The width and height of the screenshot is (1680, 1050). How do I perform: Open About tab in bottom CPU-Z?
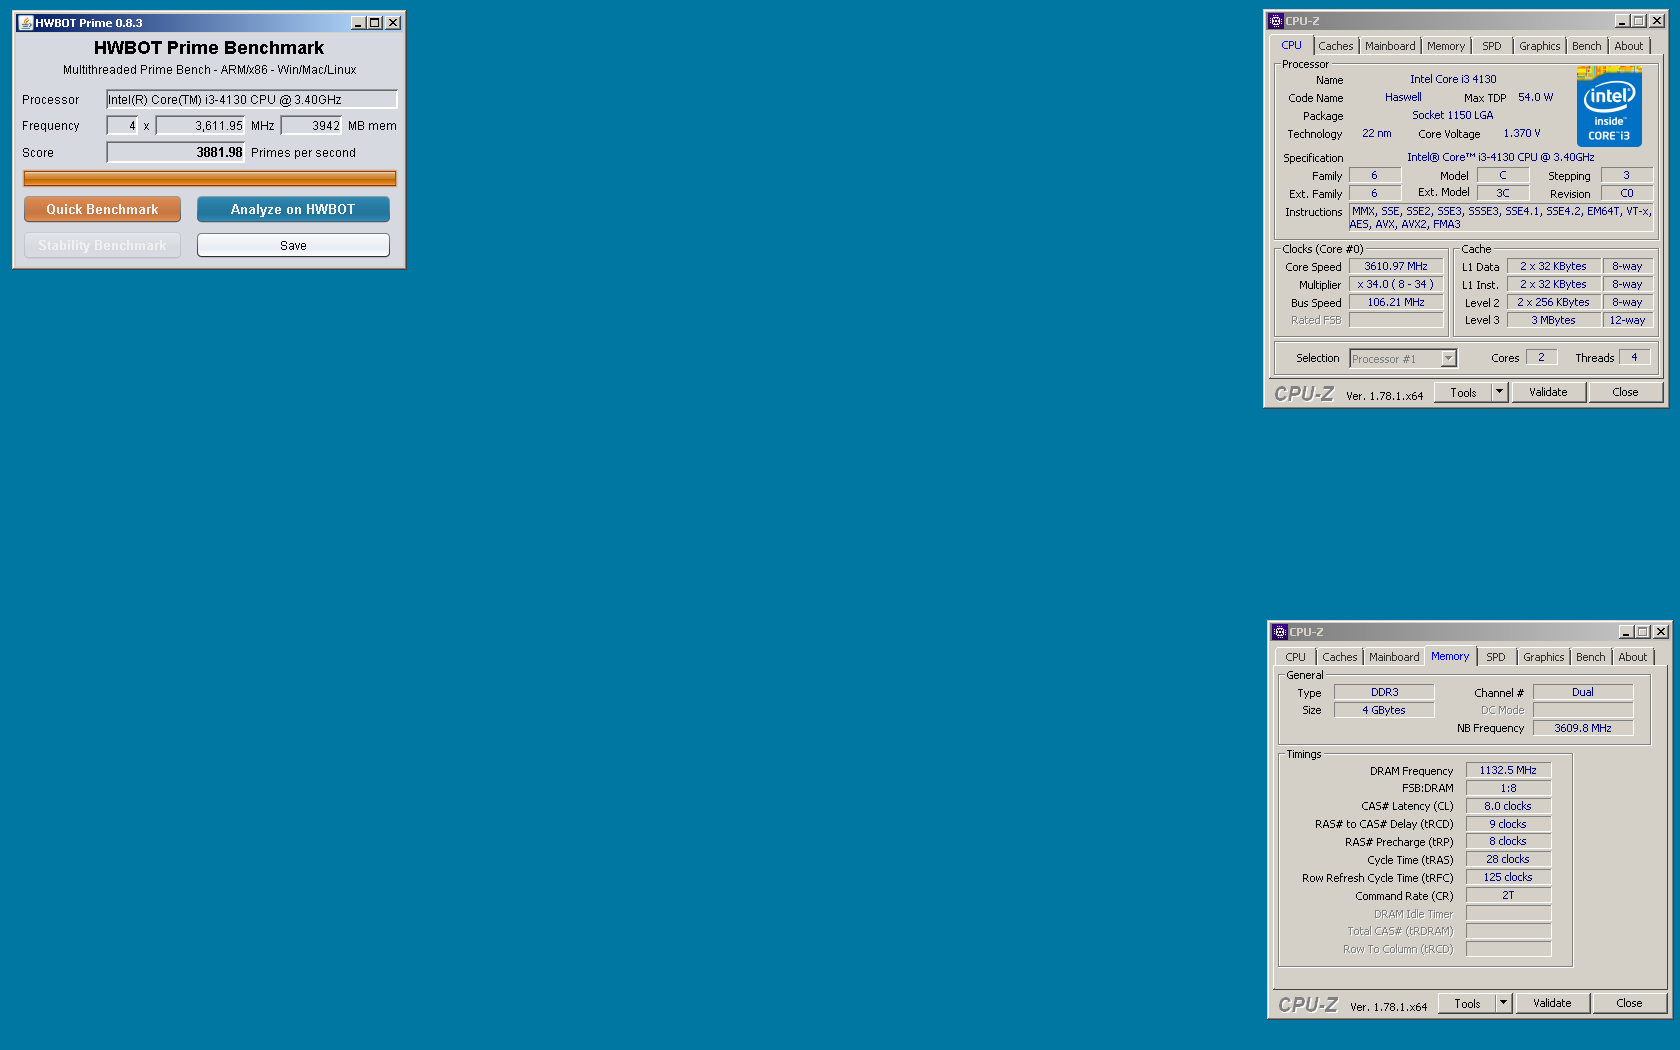[x=1633, y=657]
